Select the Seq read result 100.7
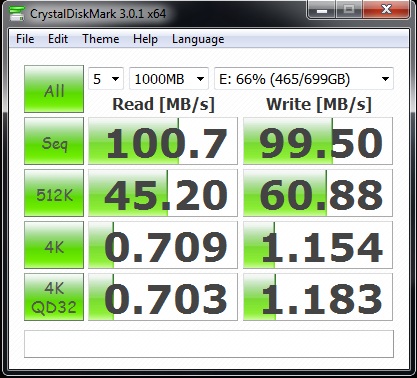 click(163, 141)
